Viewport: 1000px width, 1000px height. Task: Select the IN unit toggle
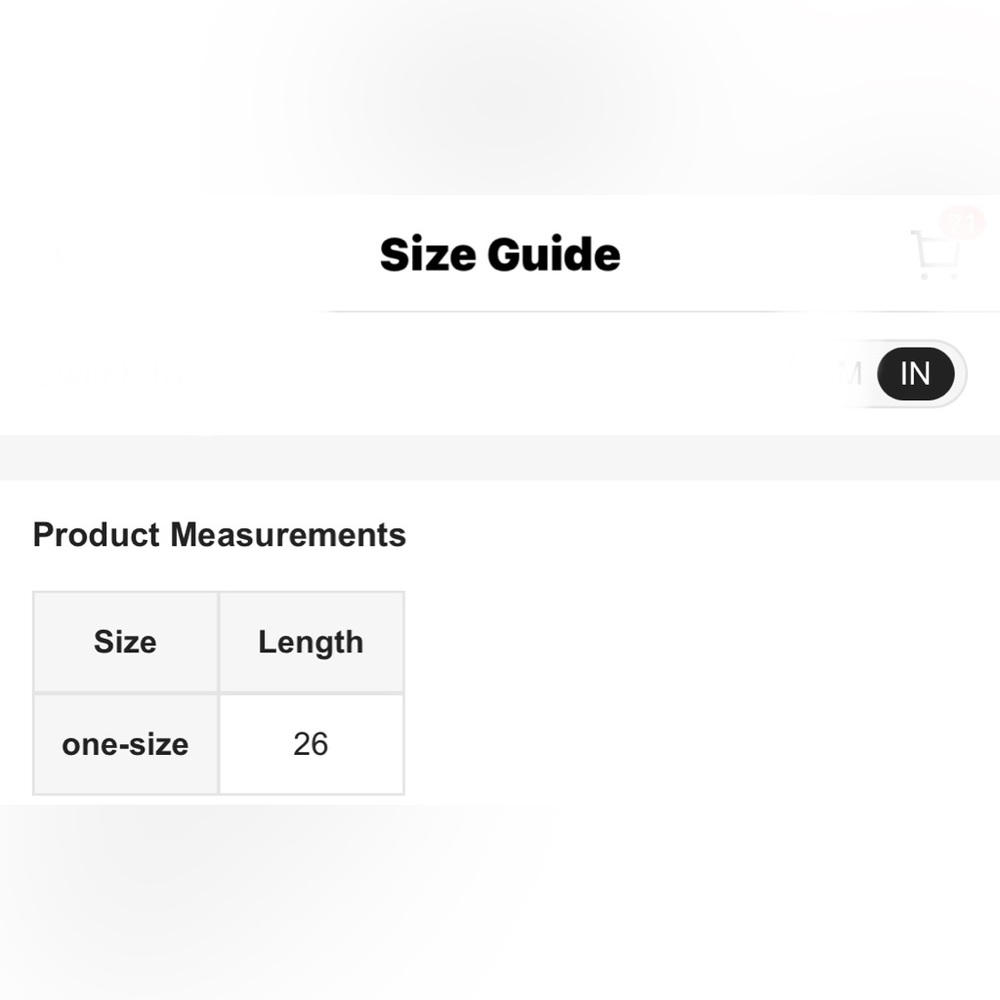(x=915, y=374)
